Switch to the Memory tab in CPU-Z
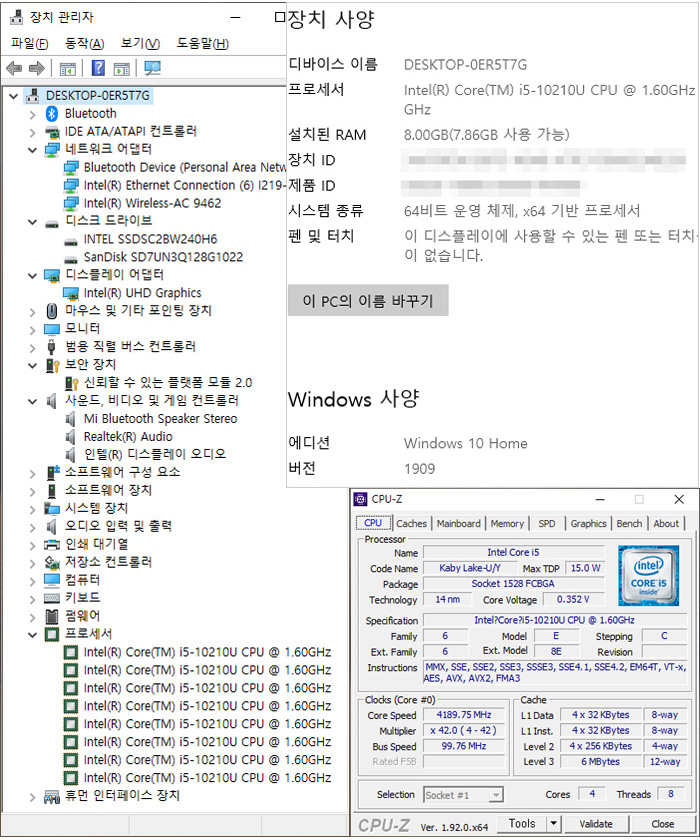This screenshot has height=840, width=700. (x=507, y=523)
